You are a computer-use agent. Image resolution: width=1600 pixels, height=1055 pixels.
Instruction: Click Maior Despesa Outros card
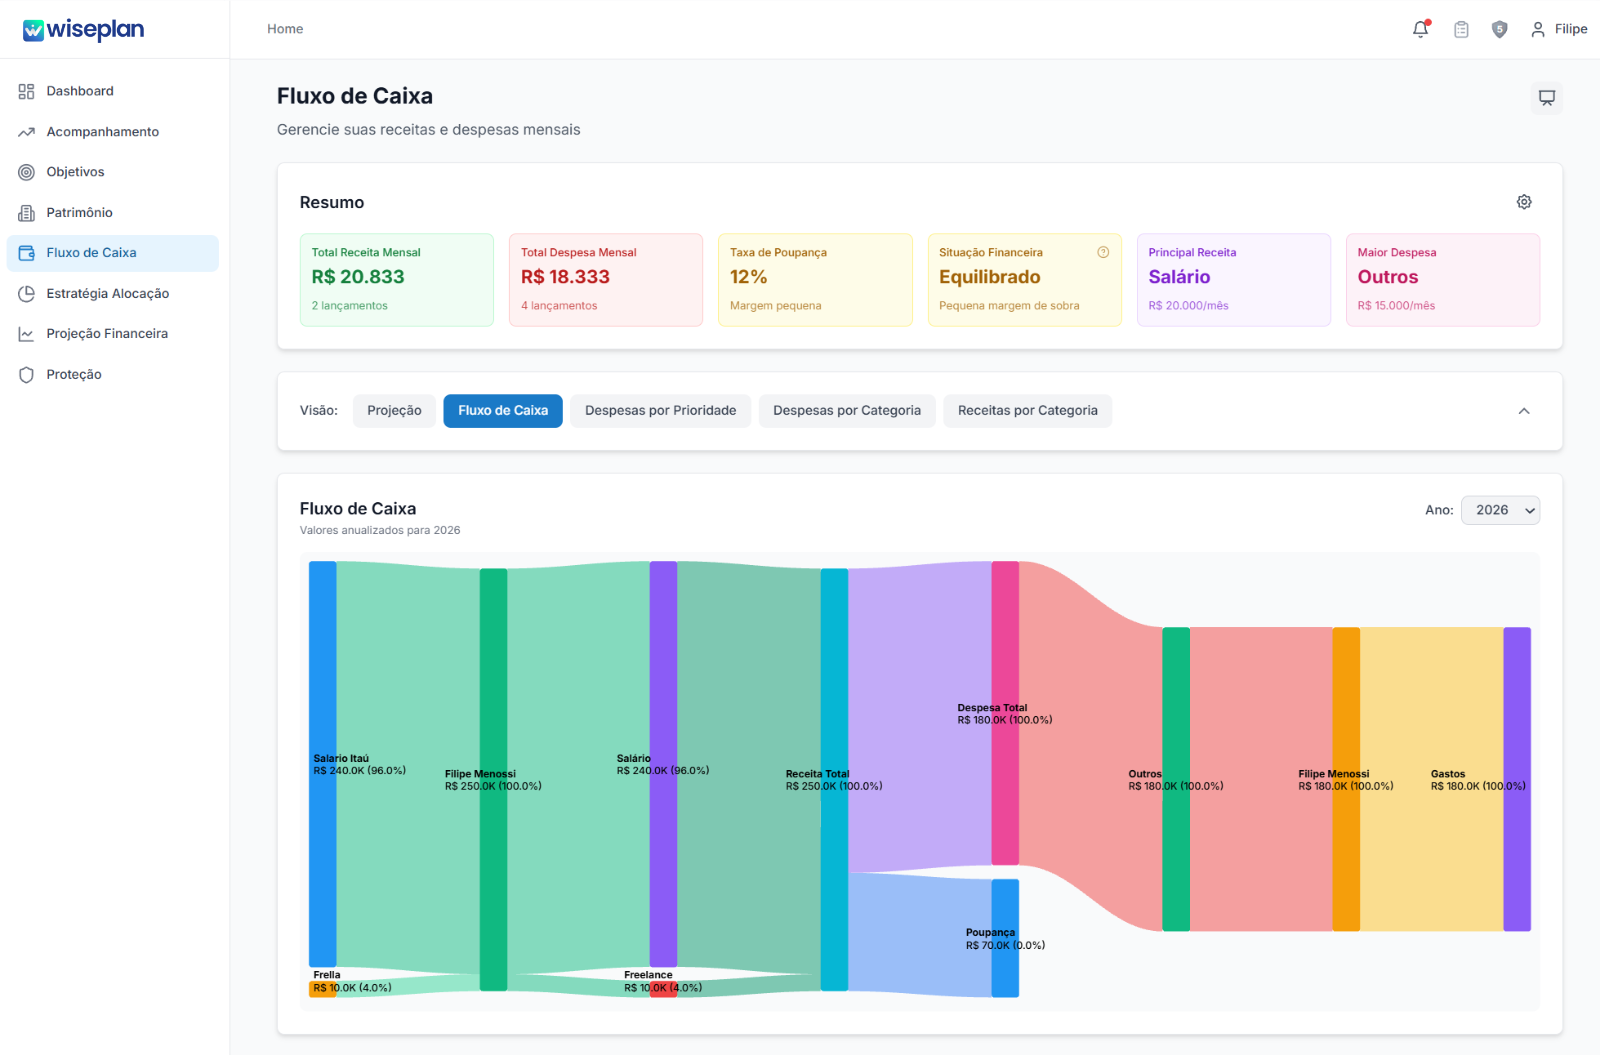coord(1443,280)
